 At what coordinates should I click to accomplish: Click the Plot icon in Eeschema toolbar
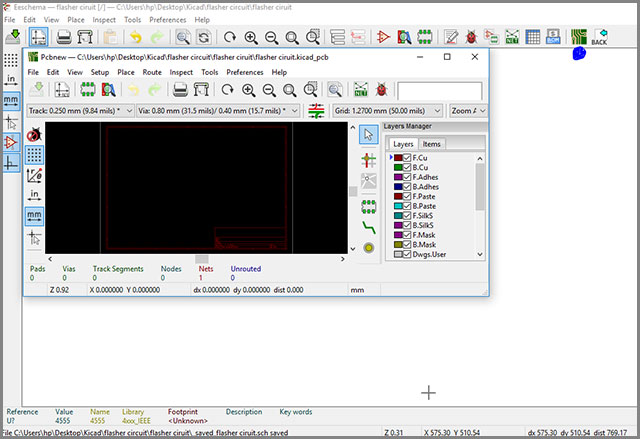click(x=85, y=37)
